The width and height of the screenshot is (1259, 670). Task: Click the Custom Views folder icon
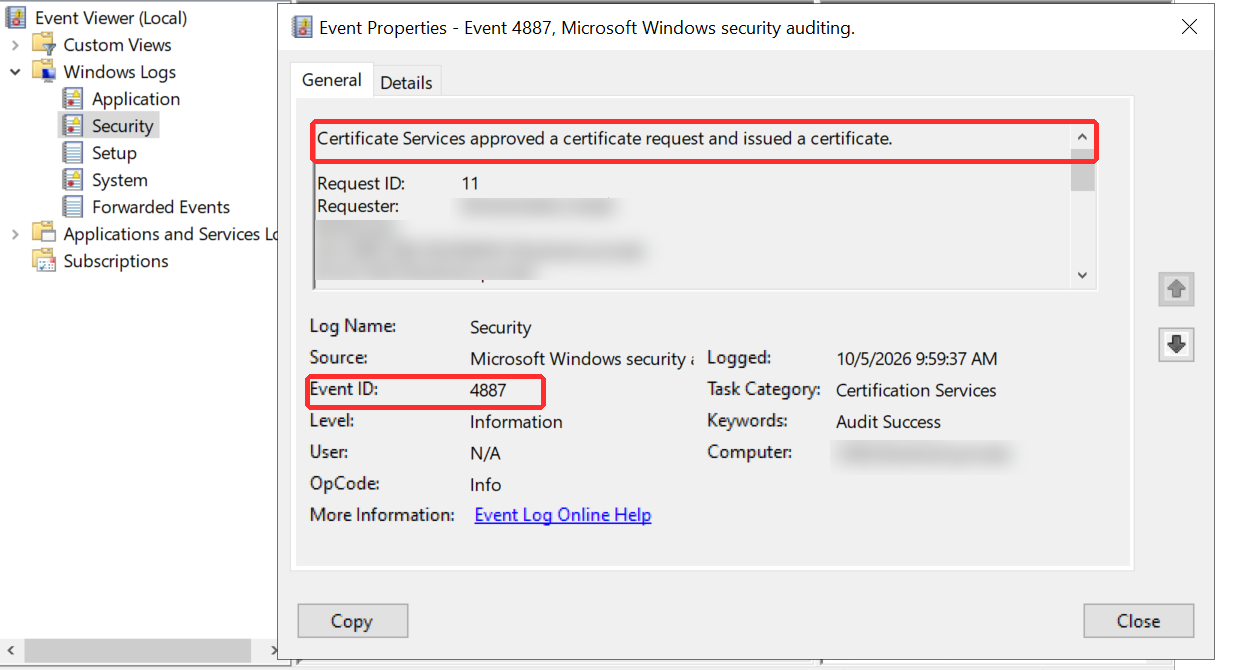tap(44, 44)
